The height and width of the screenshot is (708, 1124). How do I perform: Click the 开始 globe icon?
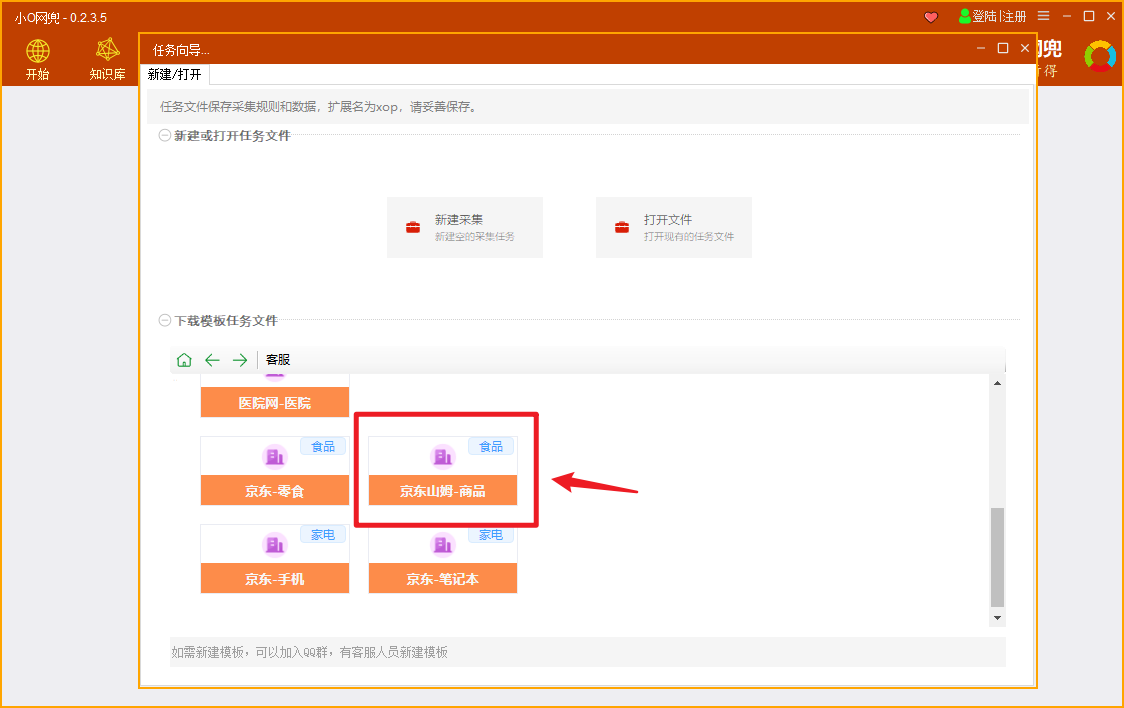tap(37, 51)
